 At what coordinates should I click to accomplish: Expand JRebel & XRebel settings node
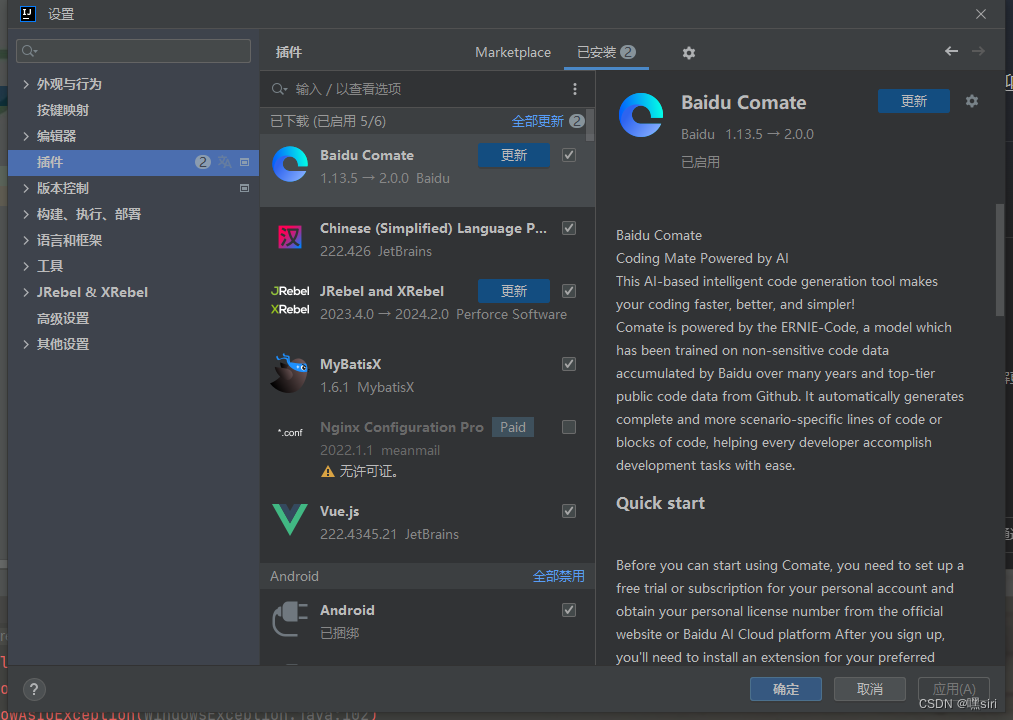26,292
